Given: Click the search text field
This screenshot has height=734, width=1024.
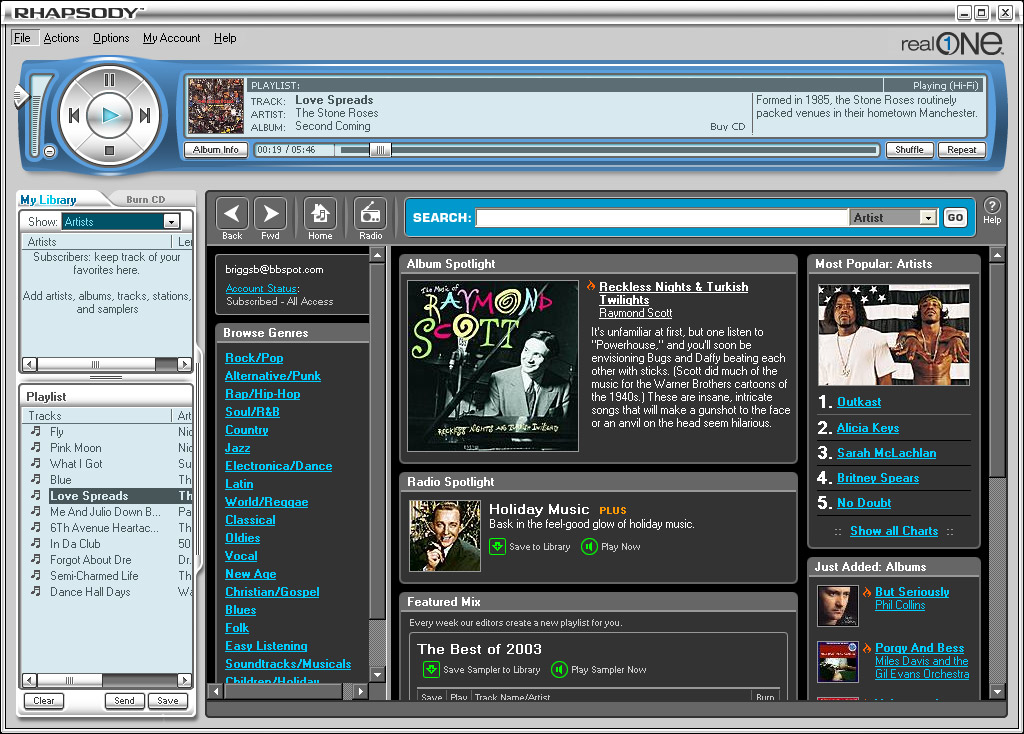Looking at the screenshot, I should click(662, 217).
